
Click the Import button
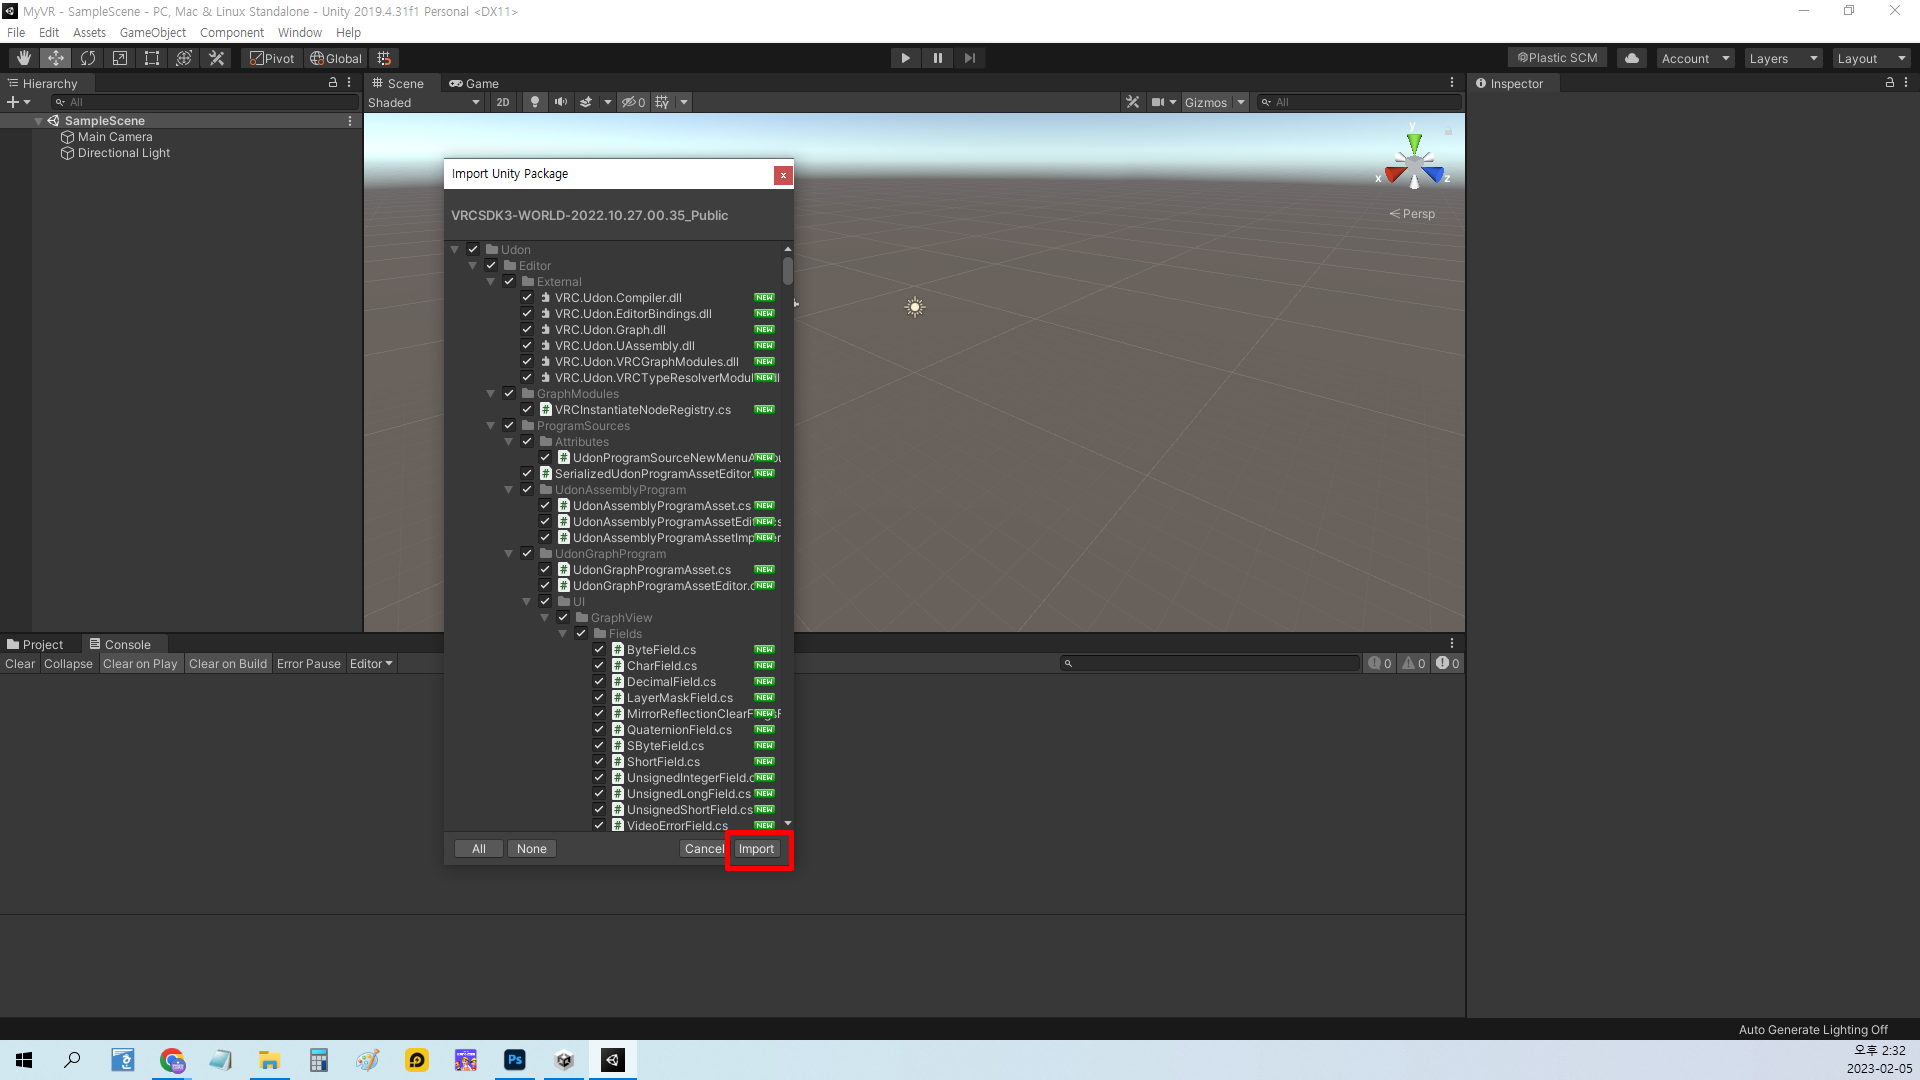pos(756,849)
